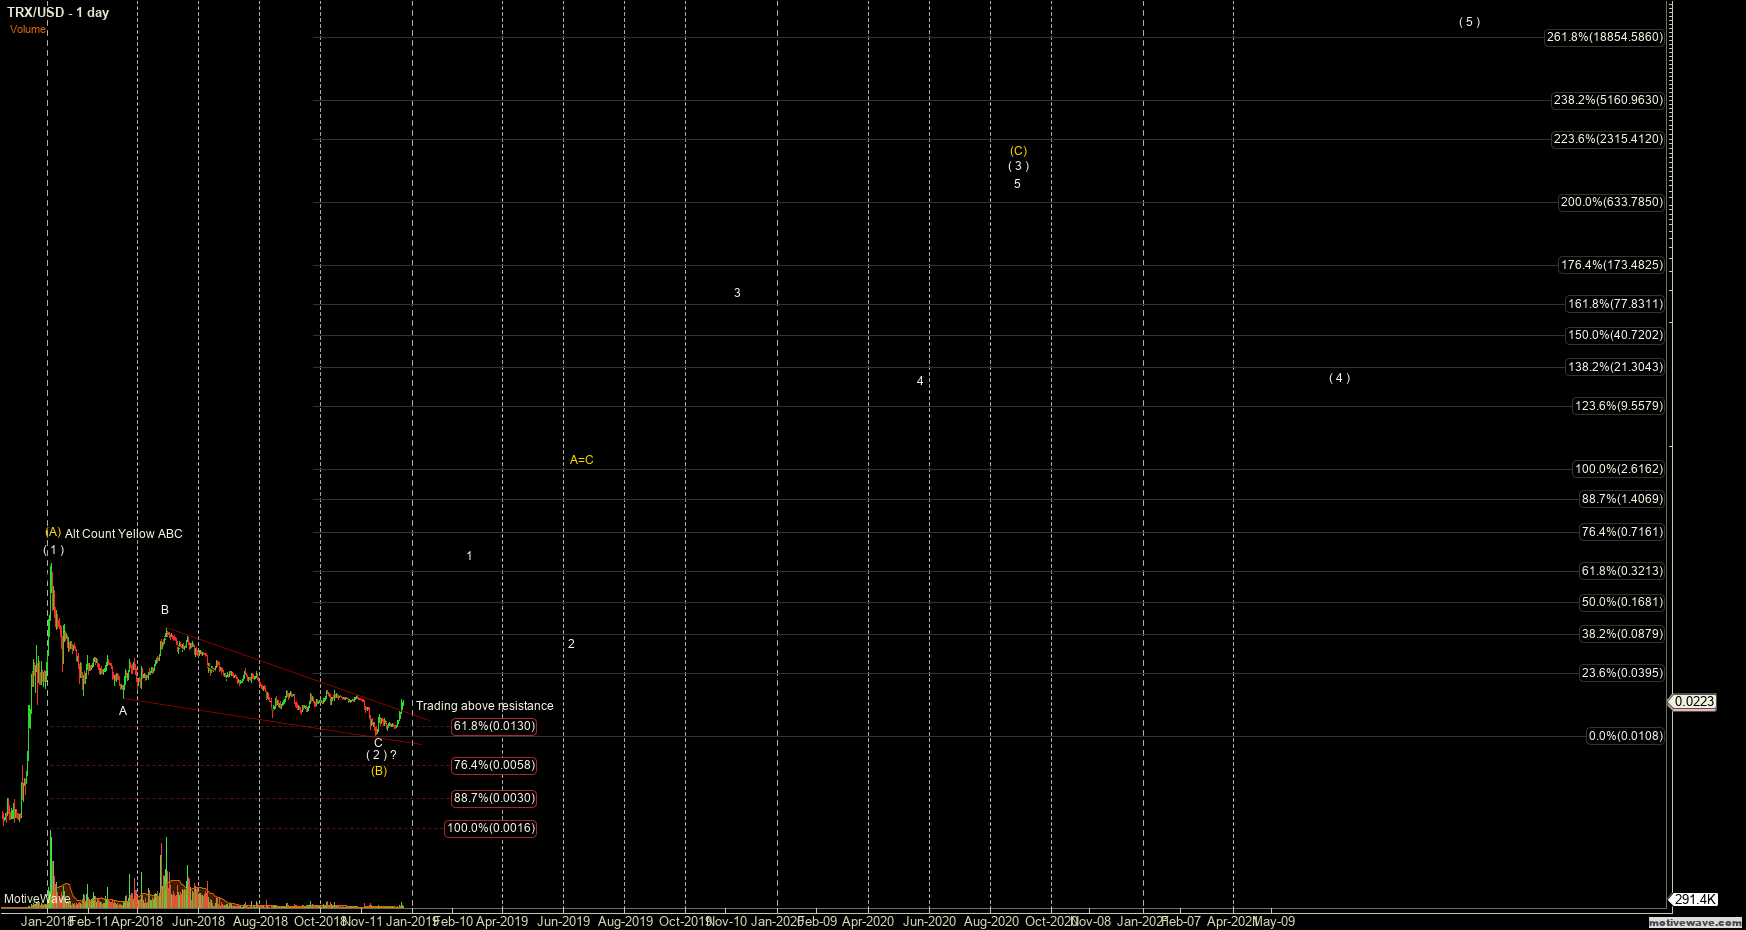Click the TRX/USD - 1 day chart title
1746x930 pixels.
59,12
